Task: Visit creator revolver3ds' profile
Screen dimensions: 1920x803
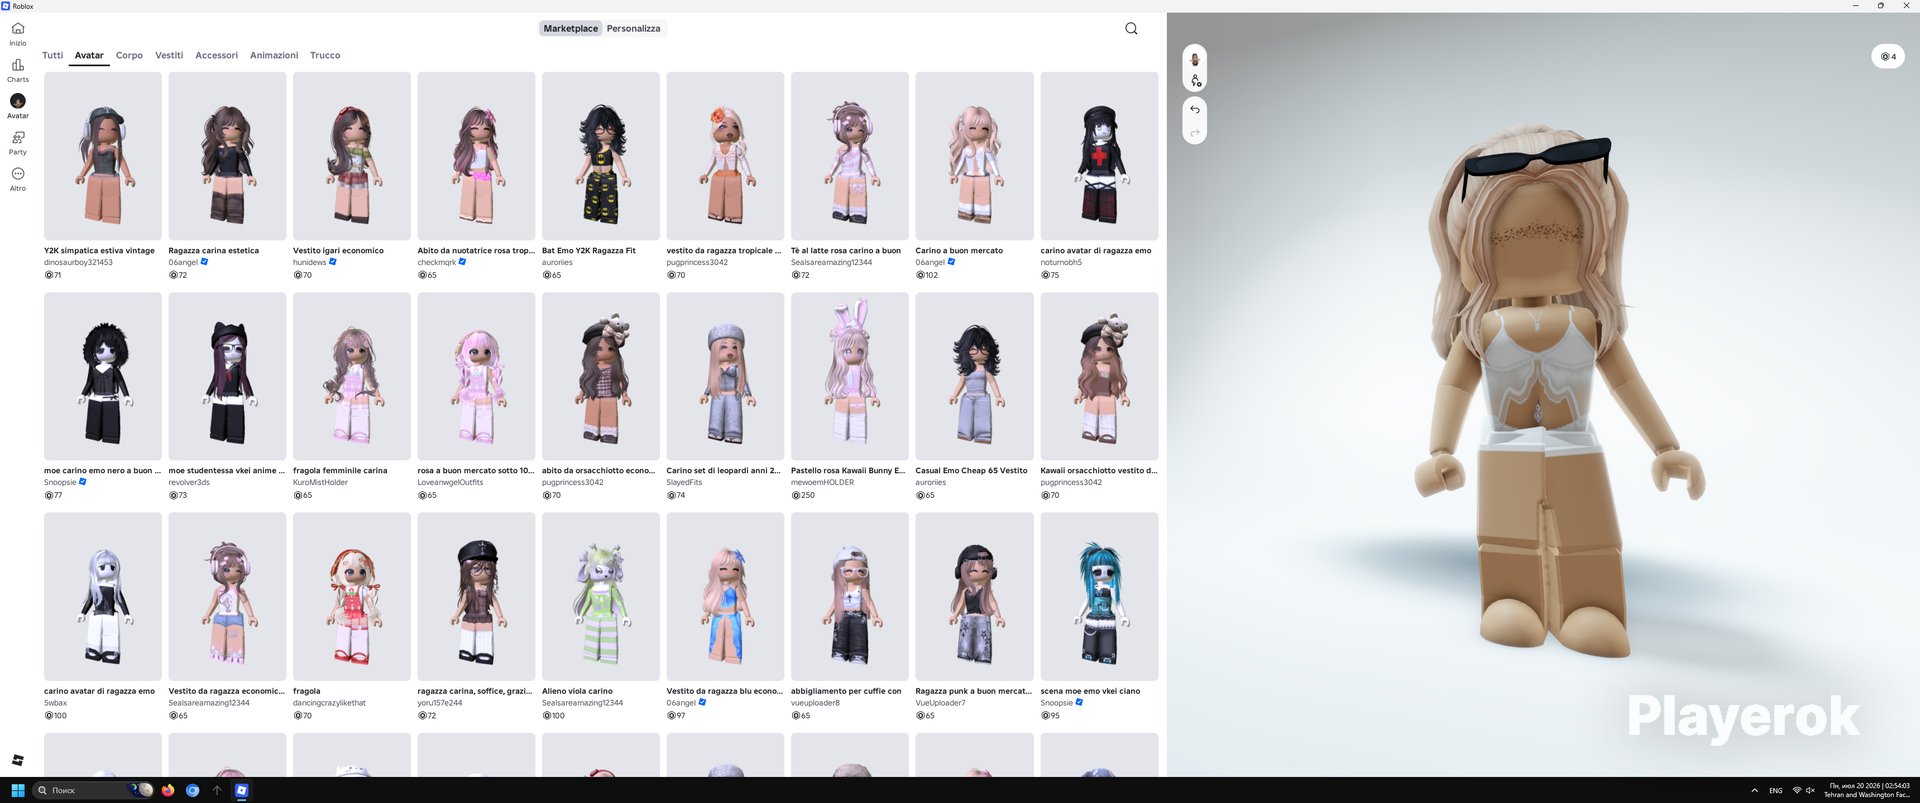Action: click(189, 483)
